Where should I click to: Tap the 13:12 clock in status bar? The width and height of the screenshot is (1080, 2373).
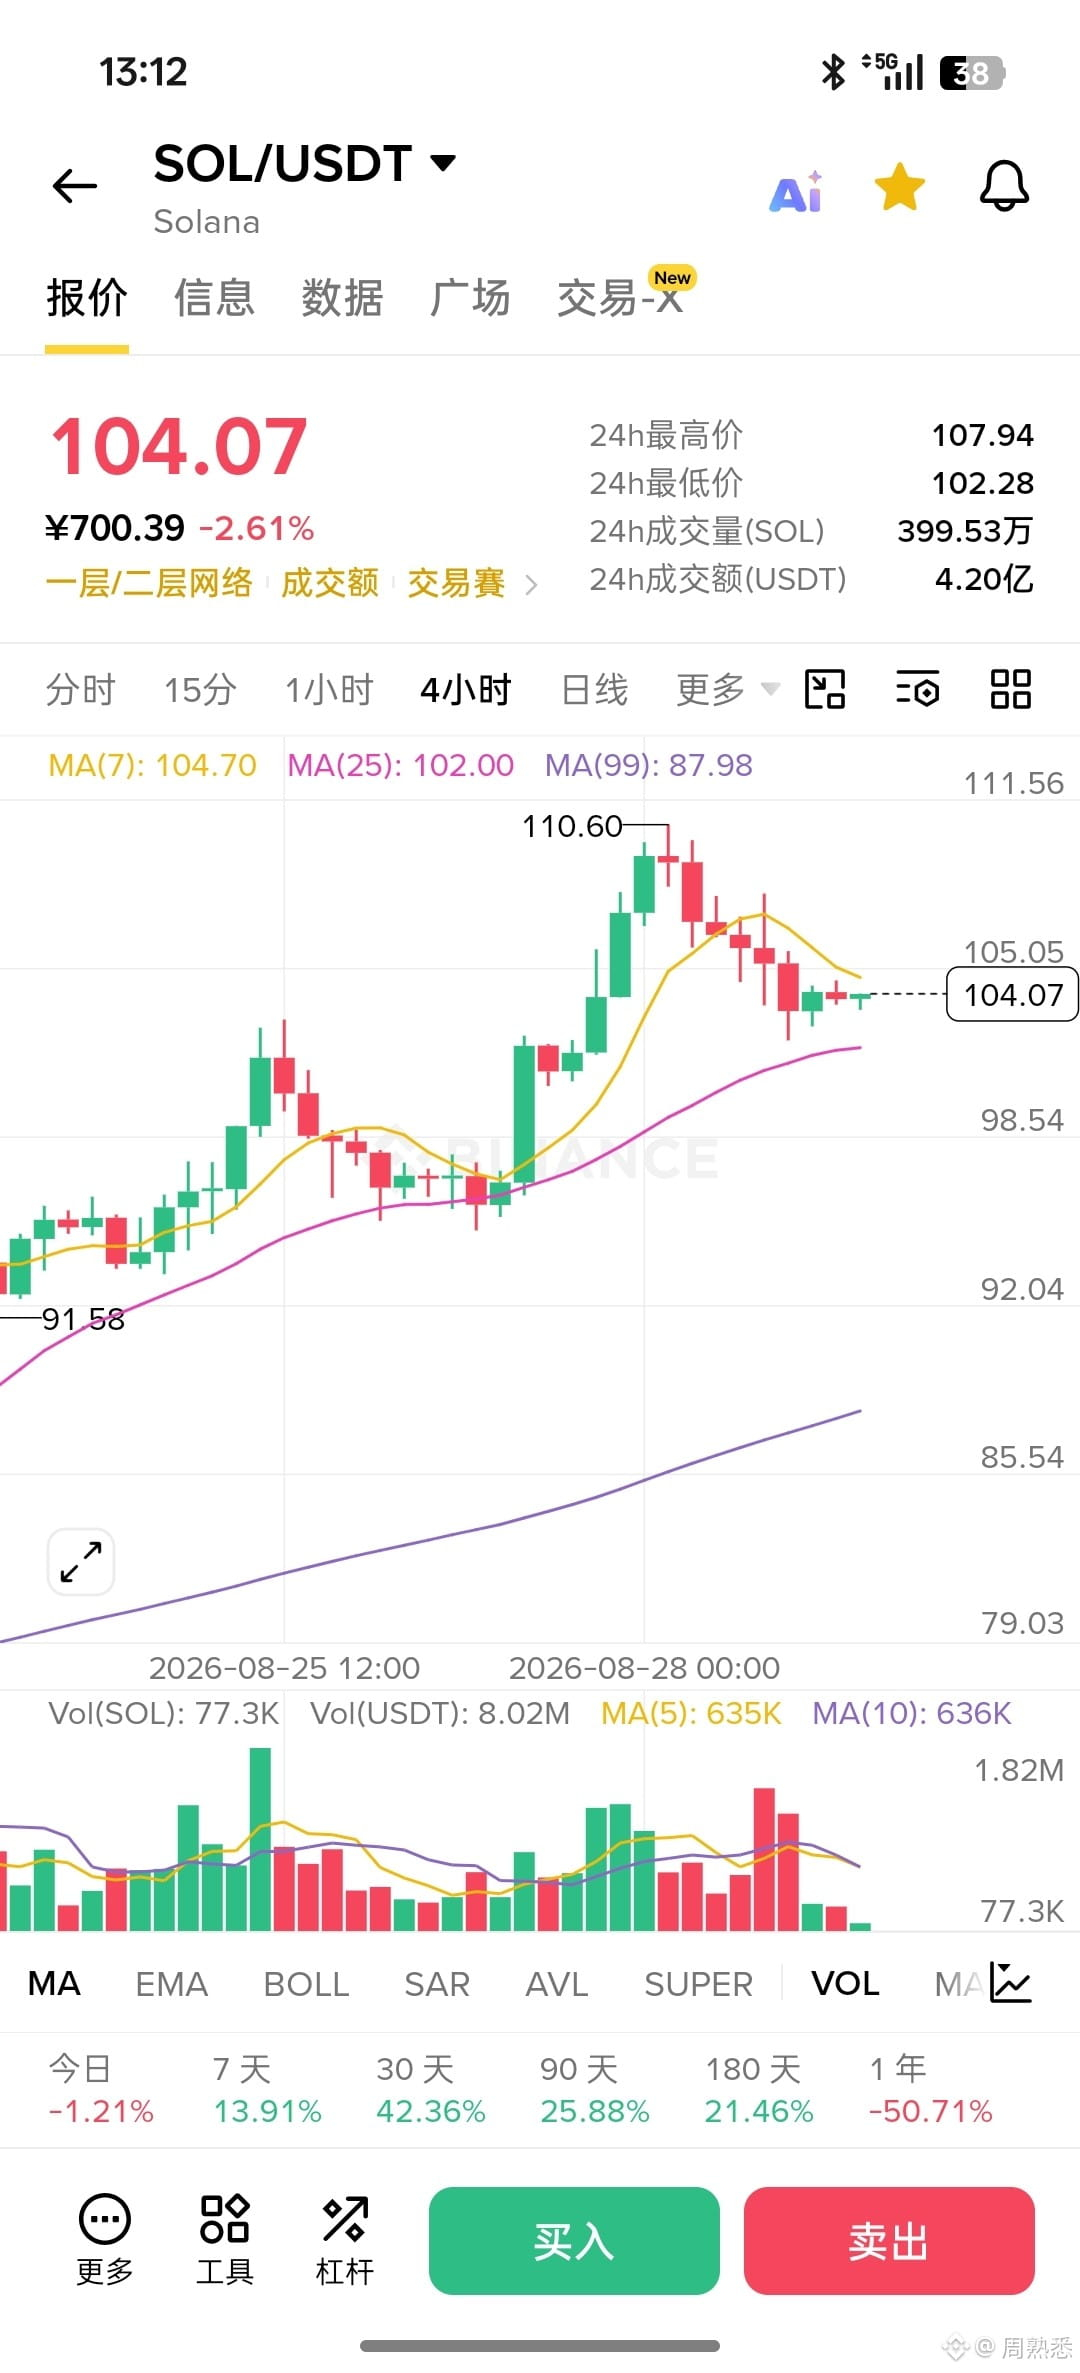[143, 72]
